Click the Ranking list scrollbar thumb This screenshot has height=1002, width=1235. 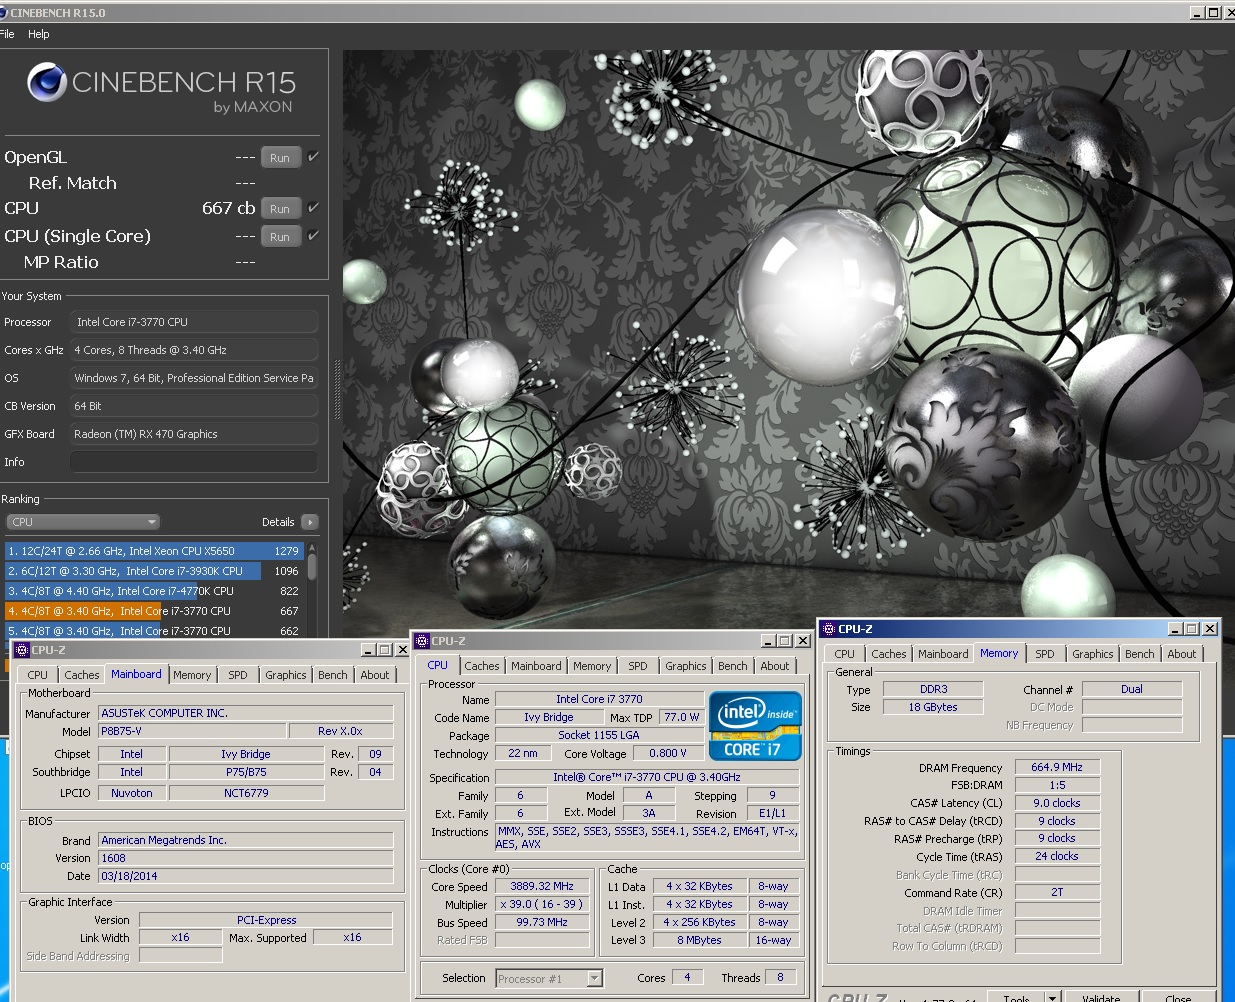click(312, 566)
